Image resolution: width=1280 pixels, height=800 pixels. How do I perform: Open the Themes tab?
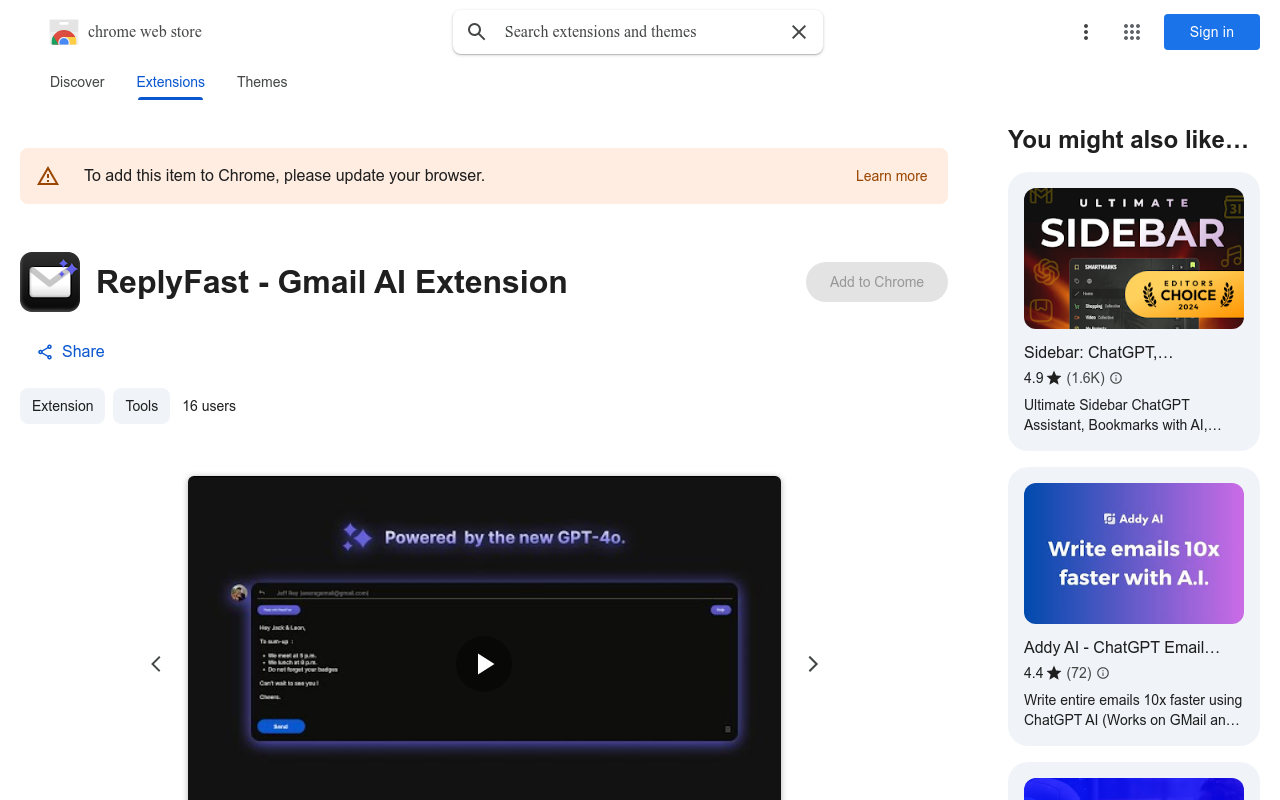(x=262, y=82)
